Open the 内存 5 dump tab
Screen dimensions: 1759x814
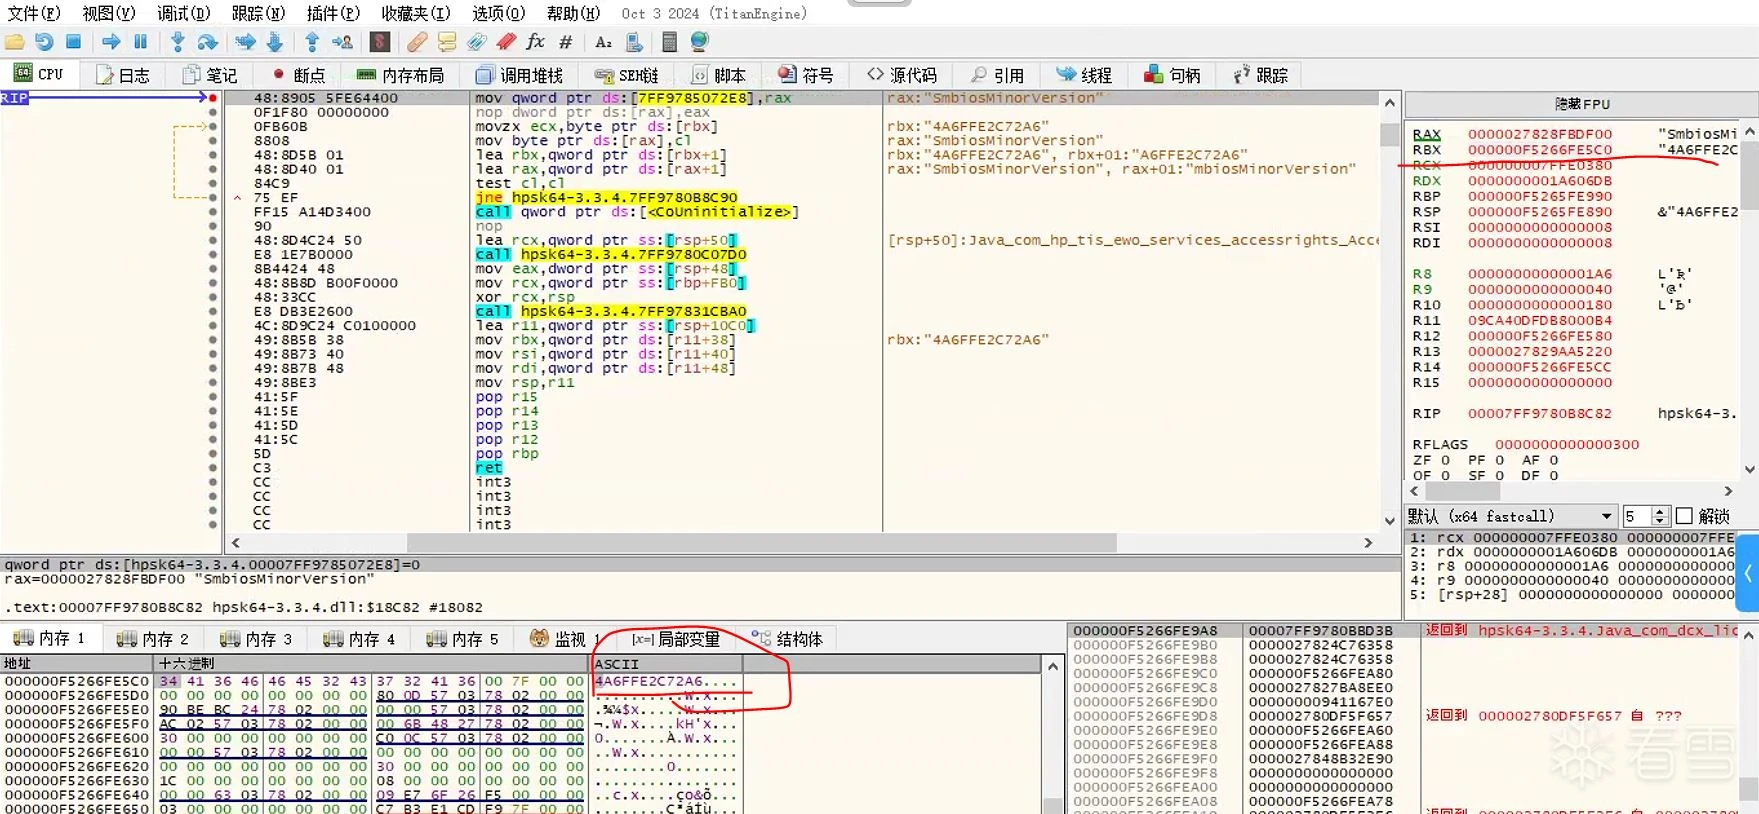tap(462, 639)
